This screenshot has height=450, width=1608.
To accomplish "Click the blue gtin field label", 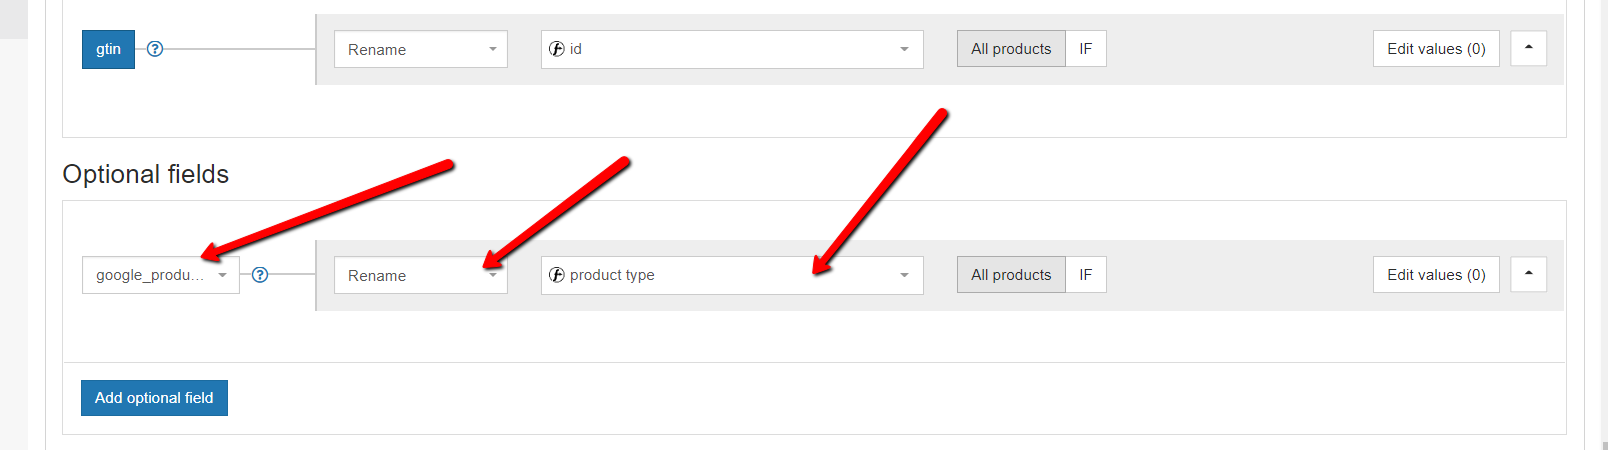I will click(x=108, y=49).
